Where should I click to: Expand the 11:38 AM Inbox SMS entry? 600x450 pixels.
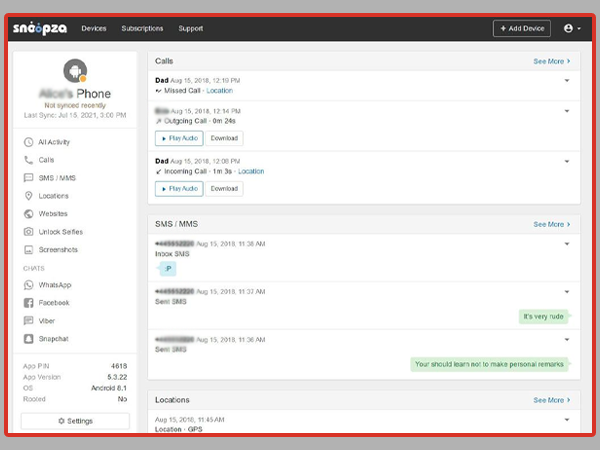[567, 244]
